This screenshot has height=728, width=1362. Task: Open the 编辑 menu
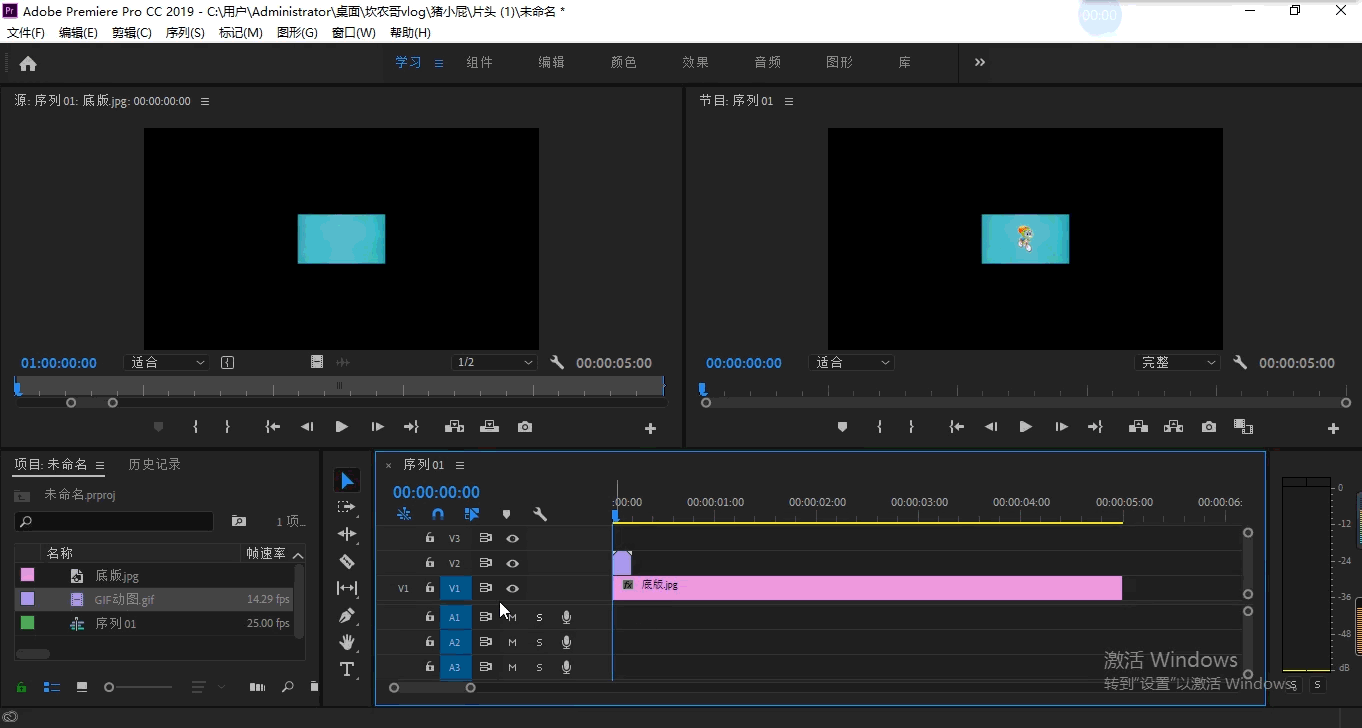[x=78, y=32]
